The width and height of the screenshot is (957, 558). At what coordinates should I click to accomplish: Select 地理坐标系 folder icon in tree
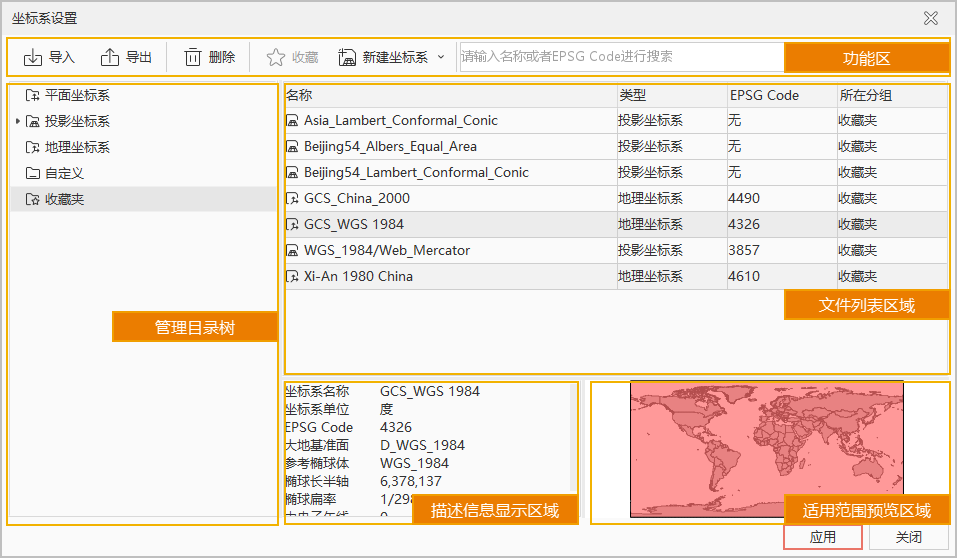click(32, 147)
